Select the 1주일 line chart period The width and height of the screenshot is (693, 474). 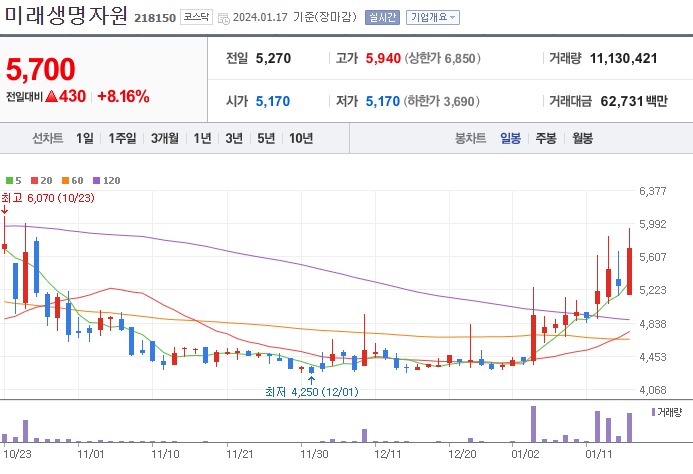click(x=122, y=138)
